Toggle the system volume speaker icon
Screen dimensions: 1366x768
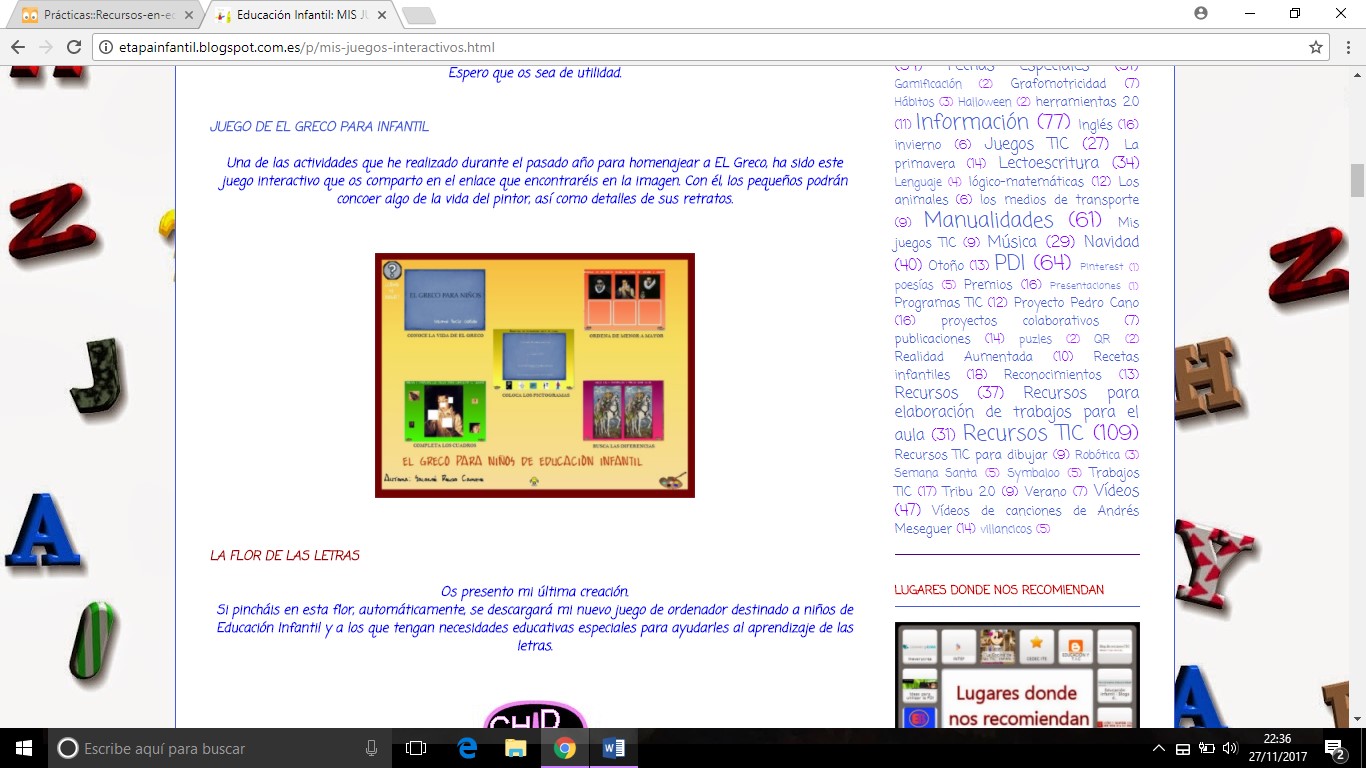[x=1229, y=748]
